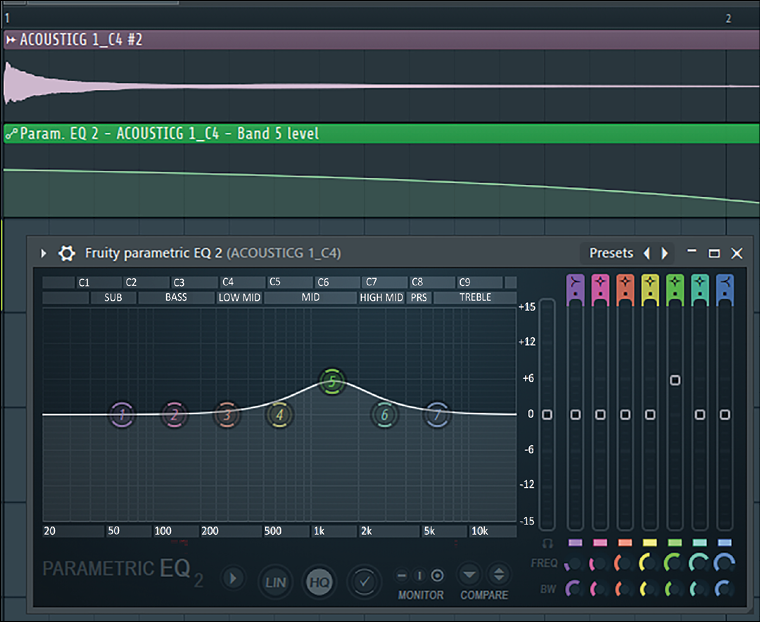The width and height of the screenshot is (760, 622).
Task: Select the Band 5 level automation clip title
Action: (170, 133)
